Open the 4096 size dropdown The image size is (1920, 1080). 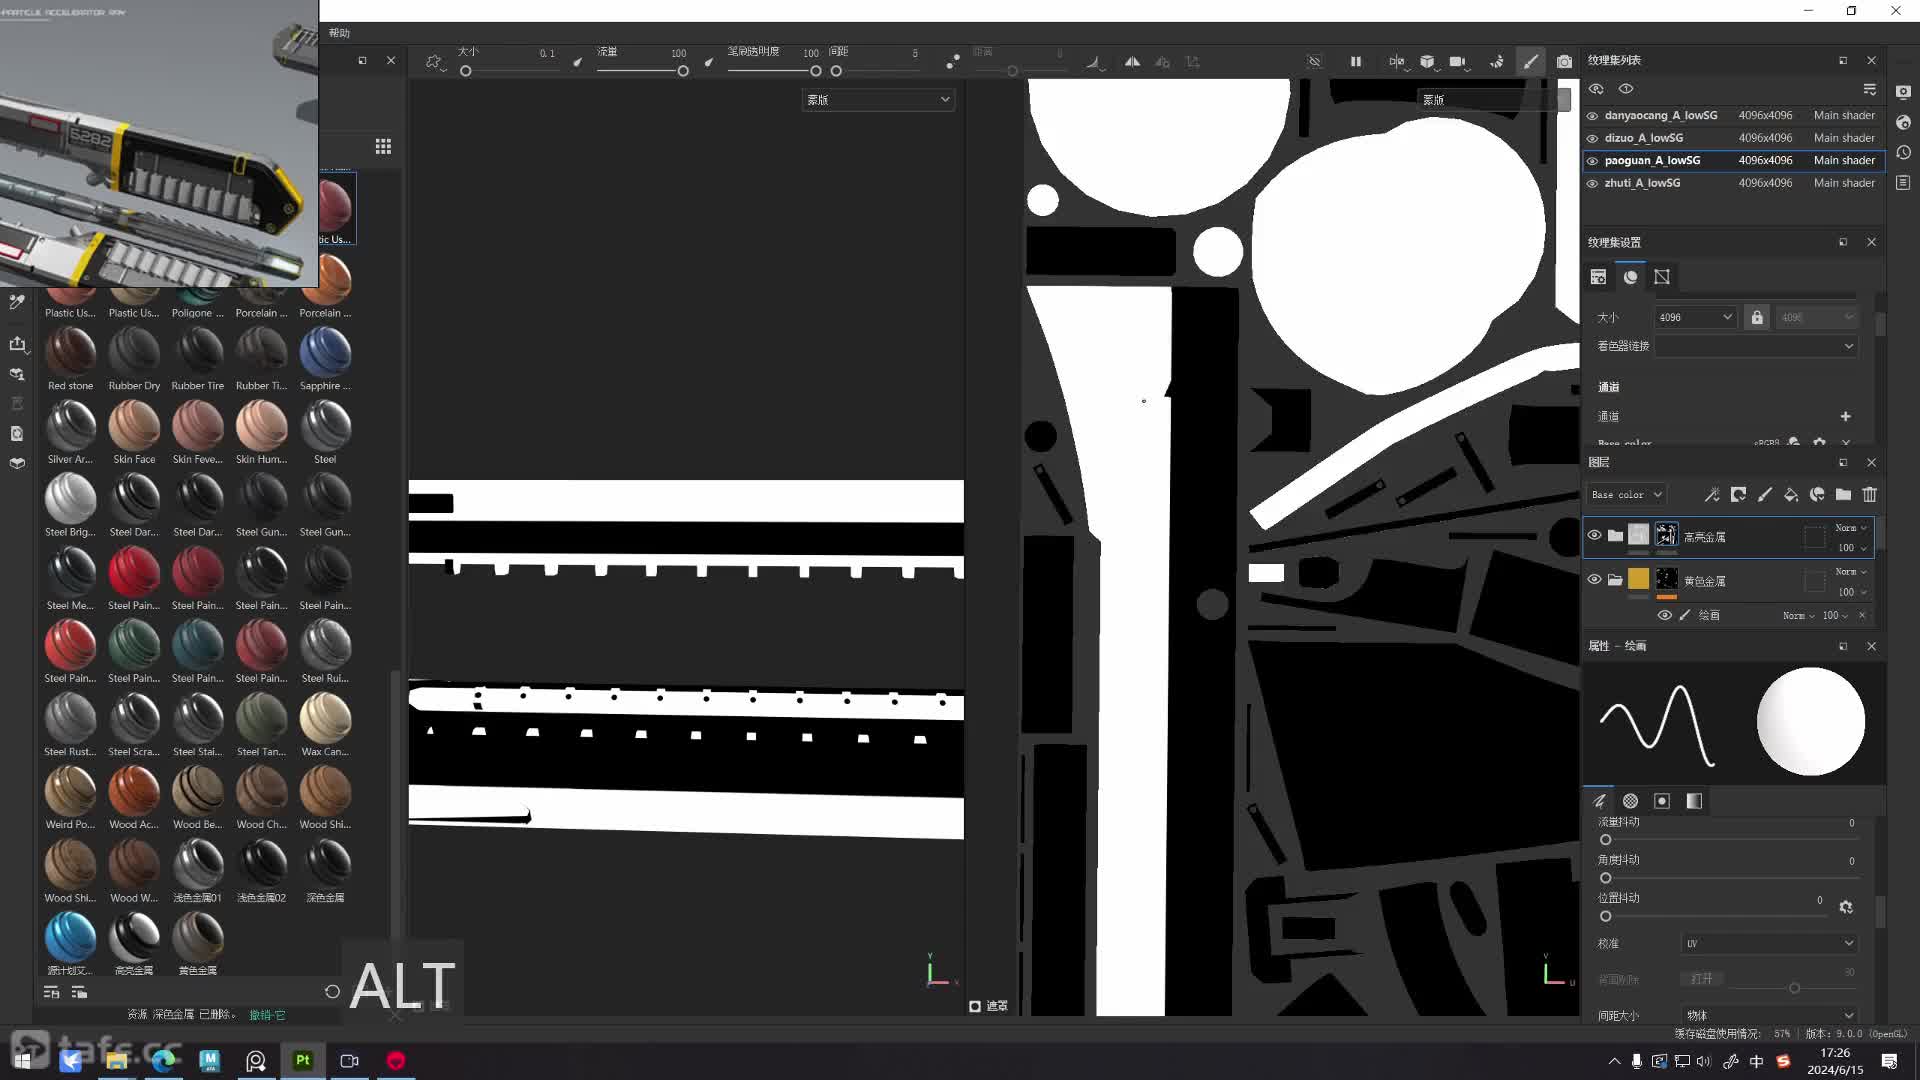pos(1695,318)
